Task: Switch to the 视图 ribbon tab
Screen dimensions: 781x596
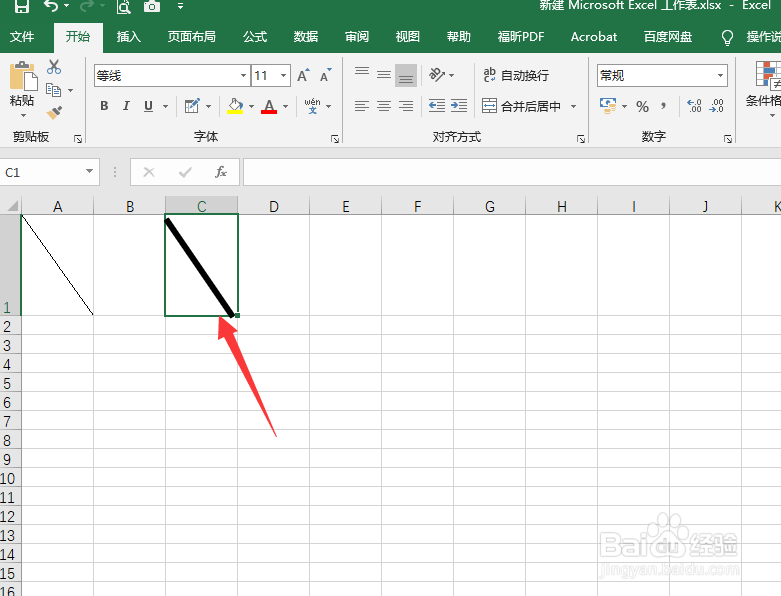Action: click(407, 37)
